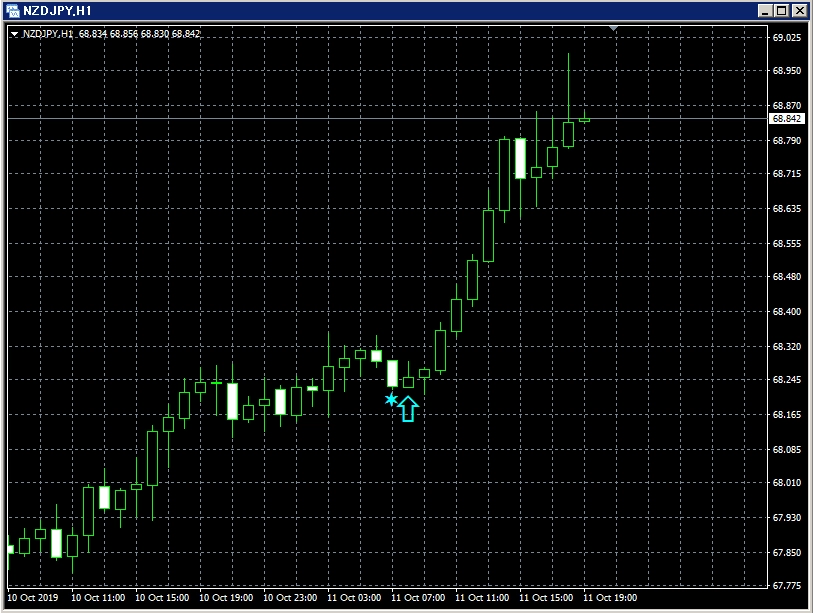Screen dimensions: 813x613
Task: Click the 11 Oct 07:00 time label
Action: click(x=418, y=597)
